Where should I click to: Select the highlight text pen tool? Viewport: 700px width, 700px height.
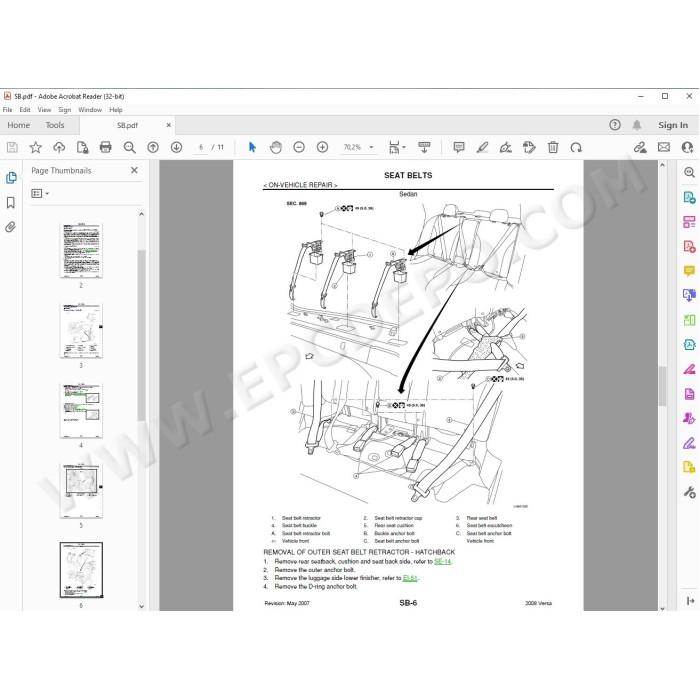click(482, 147)
